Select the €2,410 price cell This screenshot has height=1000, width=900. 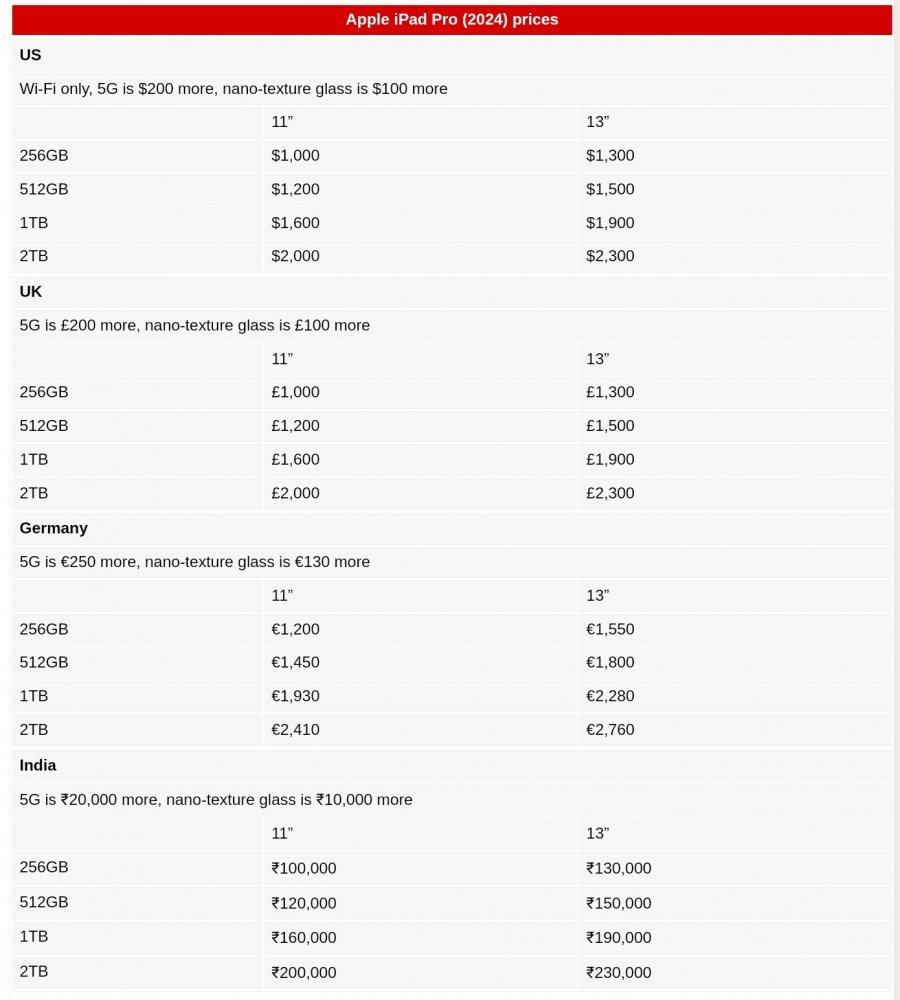296,730
